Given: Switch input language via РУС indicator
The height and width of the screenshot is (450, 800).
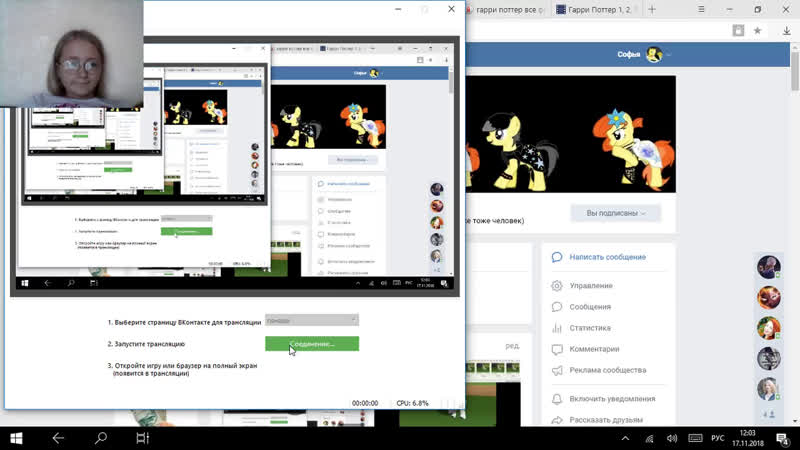Looking at the screenshot, I should (x=717, y=438).
